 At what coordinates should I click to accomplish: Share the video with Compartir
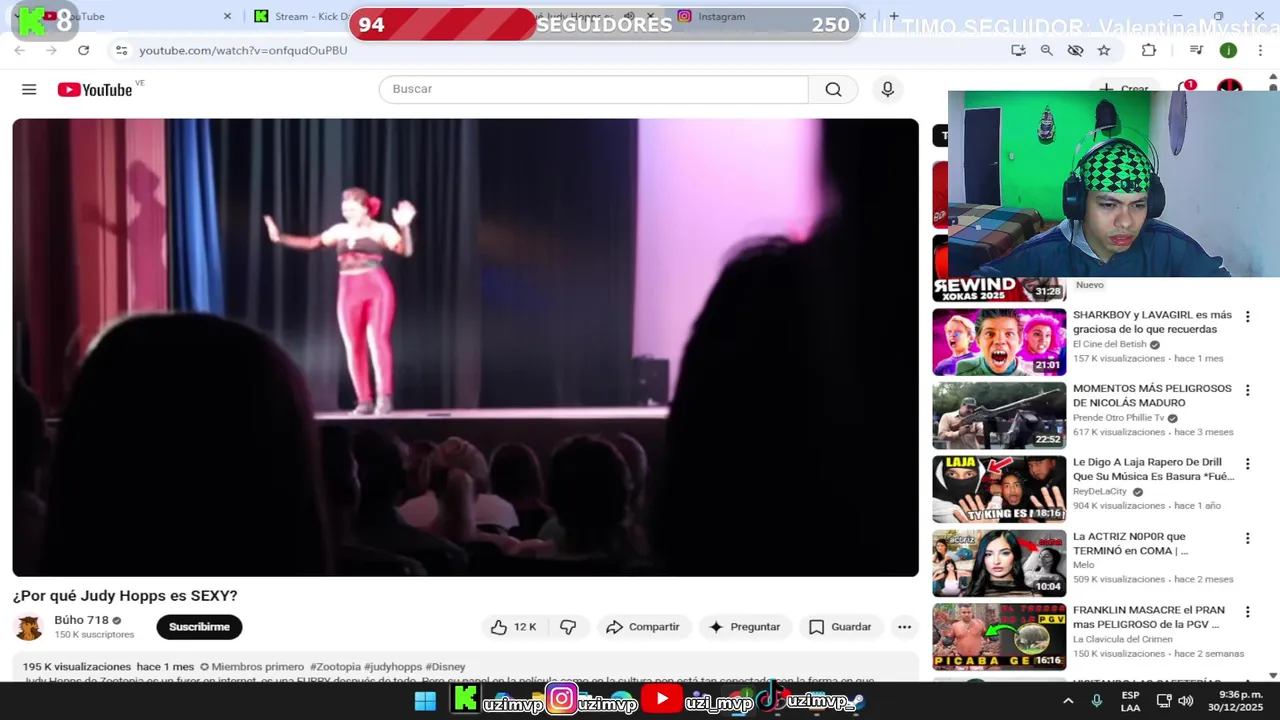[643, 627]
